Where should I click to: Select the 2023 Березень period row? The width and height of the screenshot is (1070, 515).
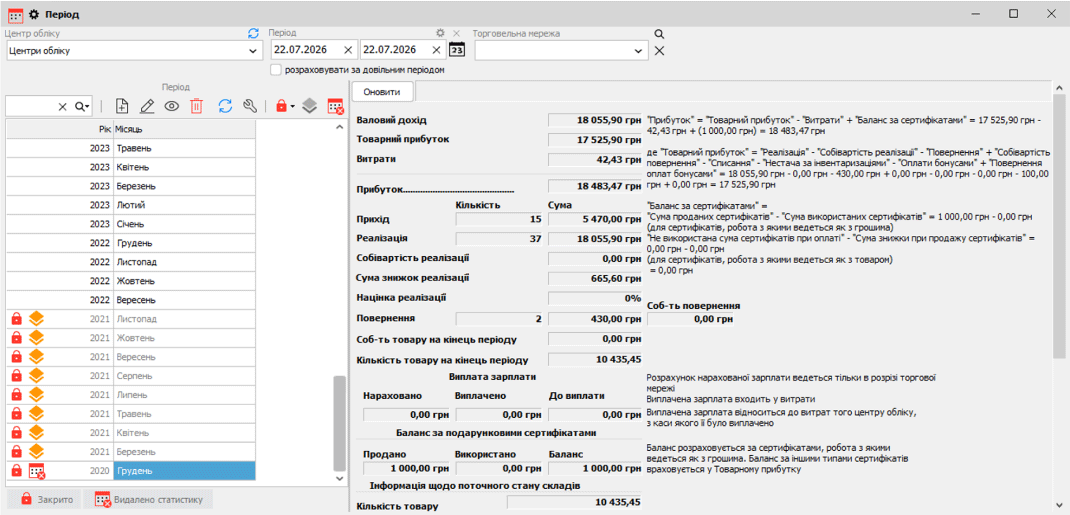(131, 186)
